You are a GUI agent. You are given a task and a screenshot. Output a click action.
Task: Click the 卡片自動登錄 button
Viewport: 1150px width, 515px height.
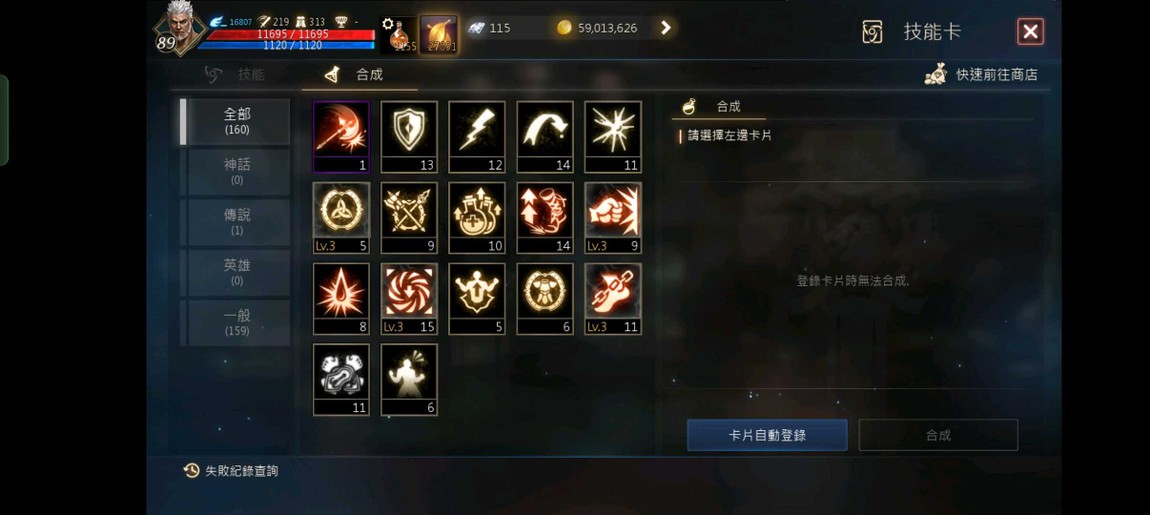(767, 435)
